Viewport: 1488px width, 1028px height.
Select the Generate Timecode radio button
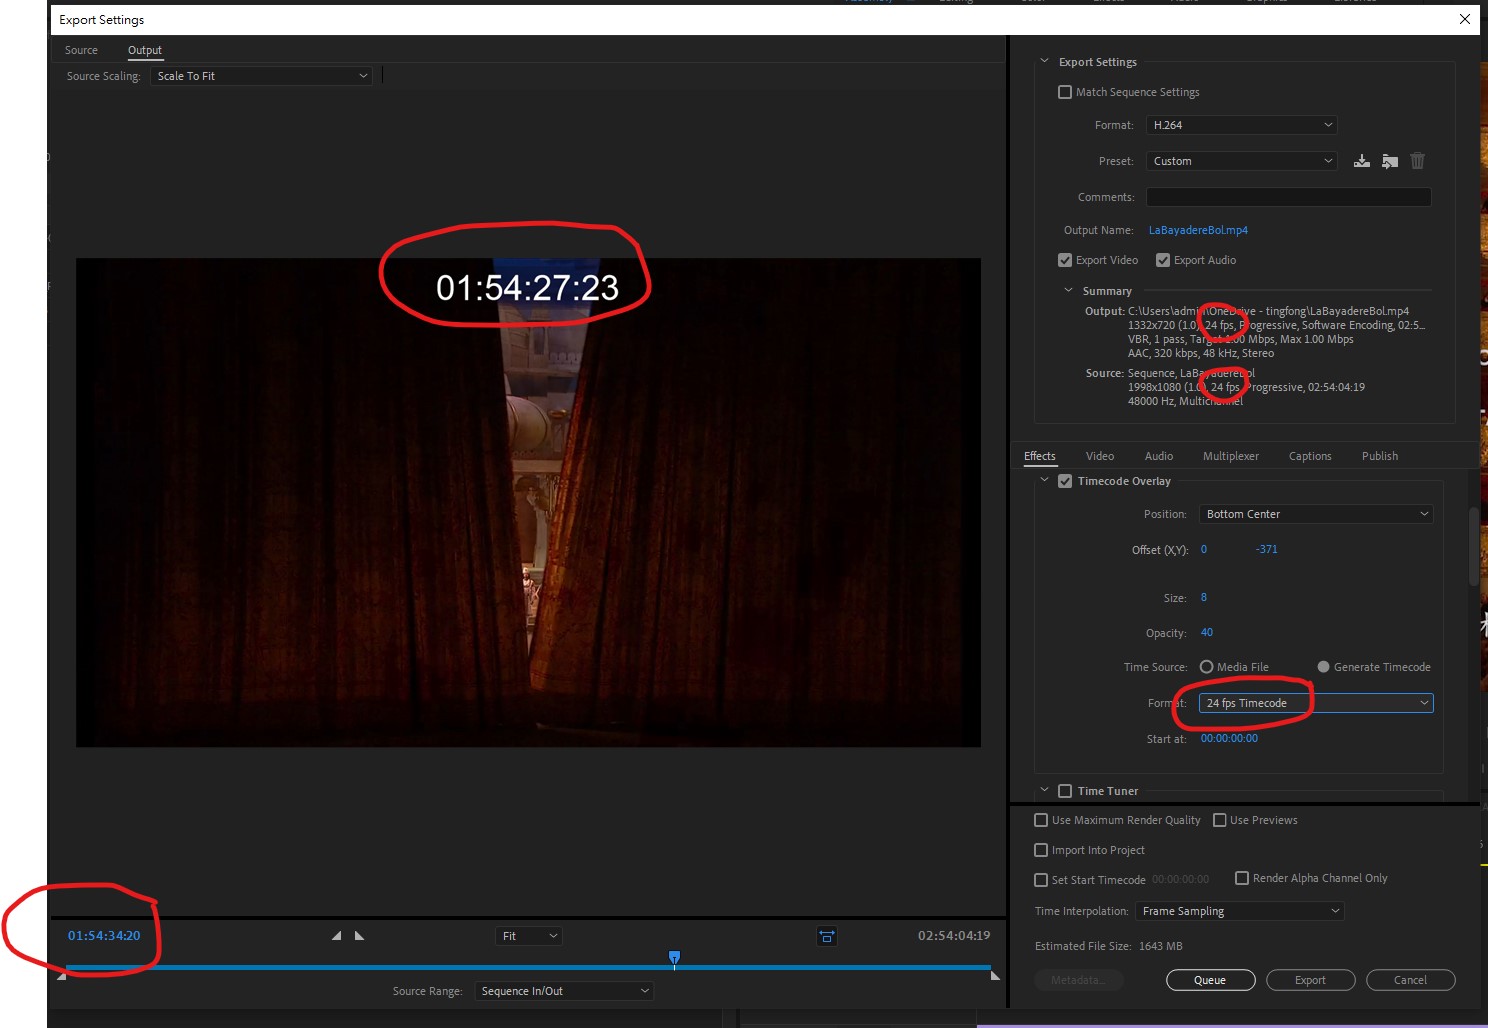1322,666
